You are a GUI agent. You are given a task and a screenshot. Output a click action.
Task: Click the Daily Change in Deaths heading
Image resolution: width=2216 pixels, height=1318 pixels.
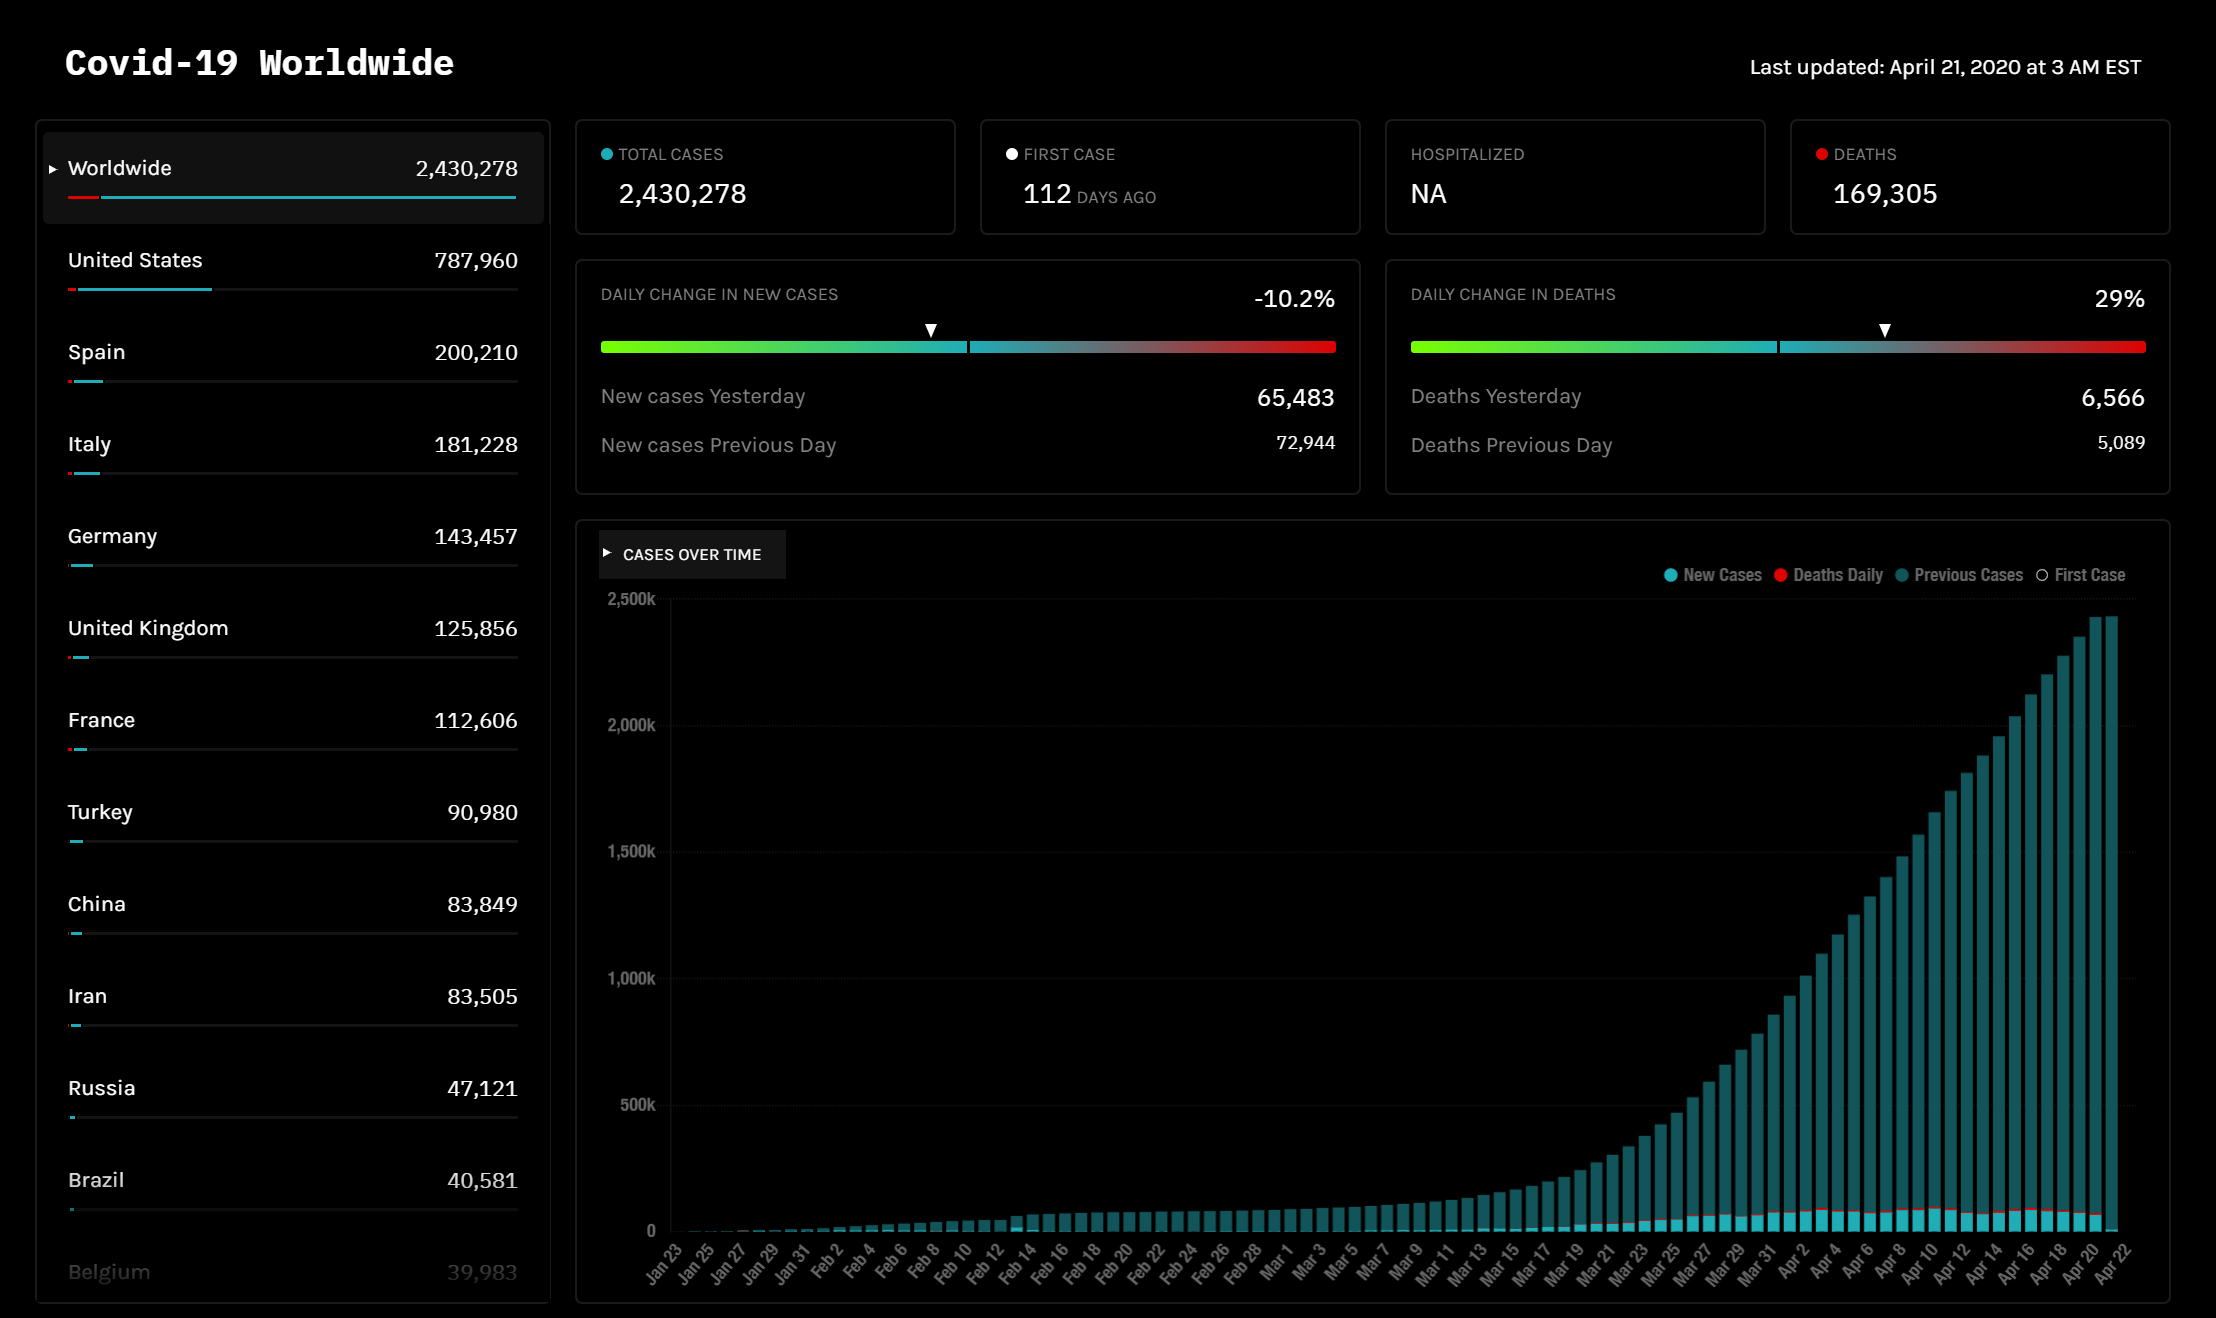click(1513, 294)
